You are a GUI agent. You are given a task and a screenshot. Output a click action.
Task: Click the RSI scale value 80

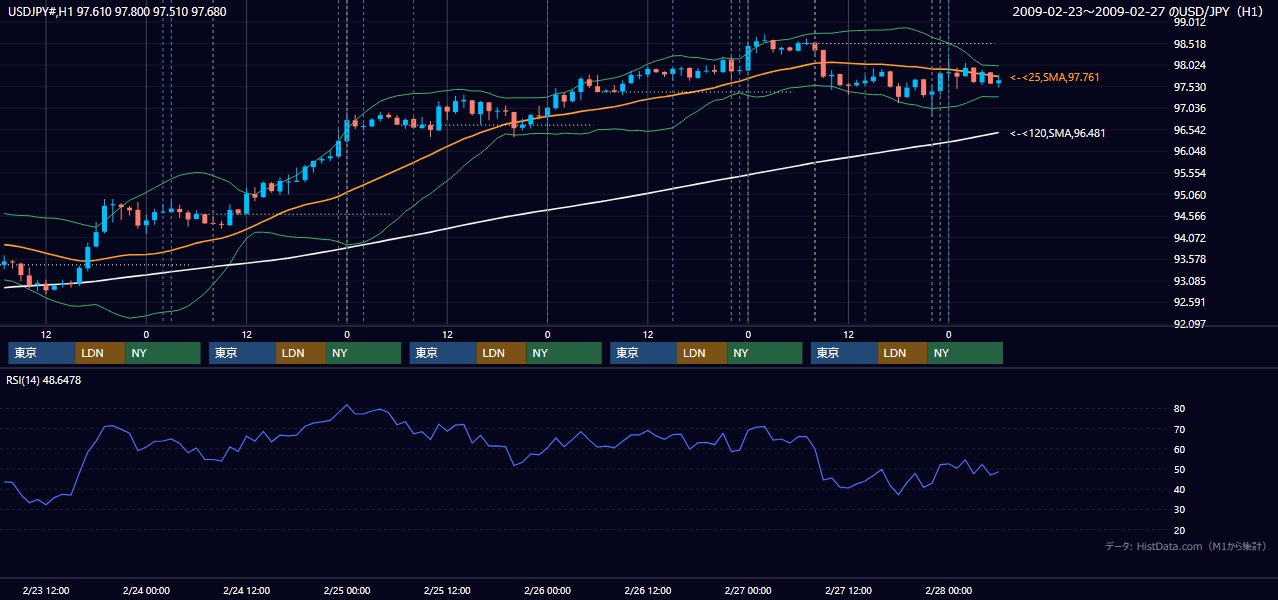tap(1179, 409)
